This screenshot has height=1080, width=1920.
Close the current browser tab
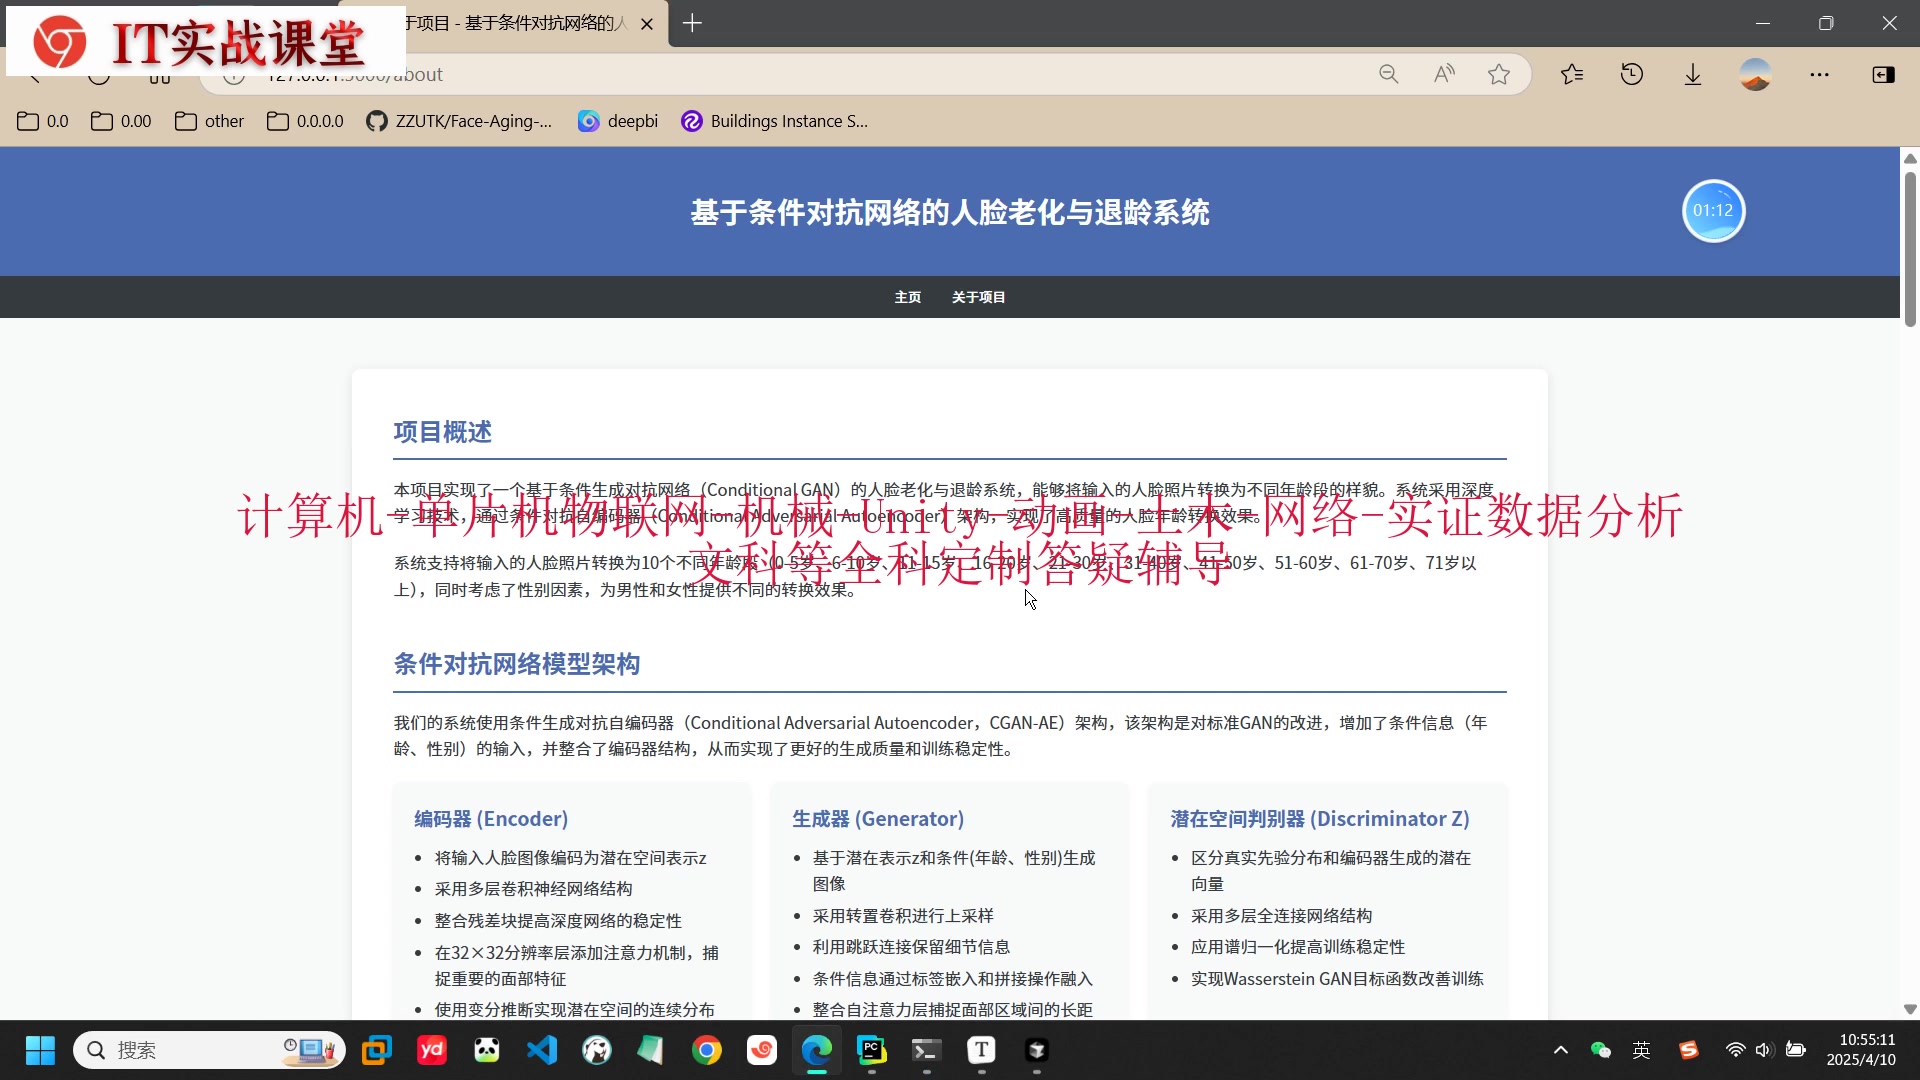pyautogui.click(x=647, y=23)
